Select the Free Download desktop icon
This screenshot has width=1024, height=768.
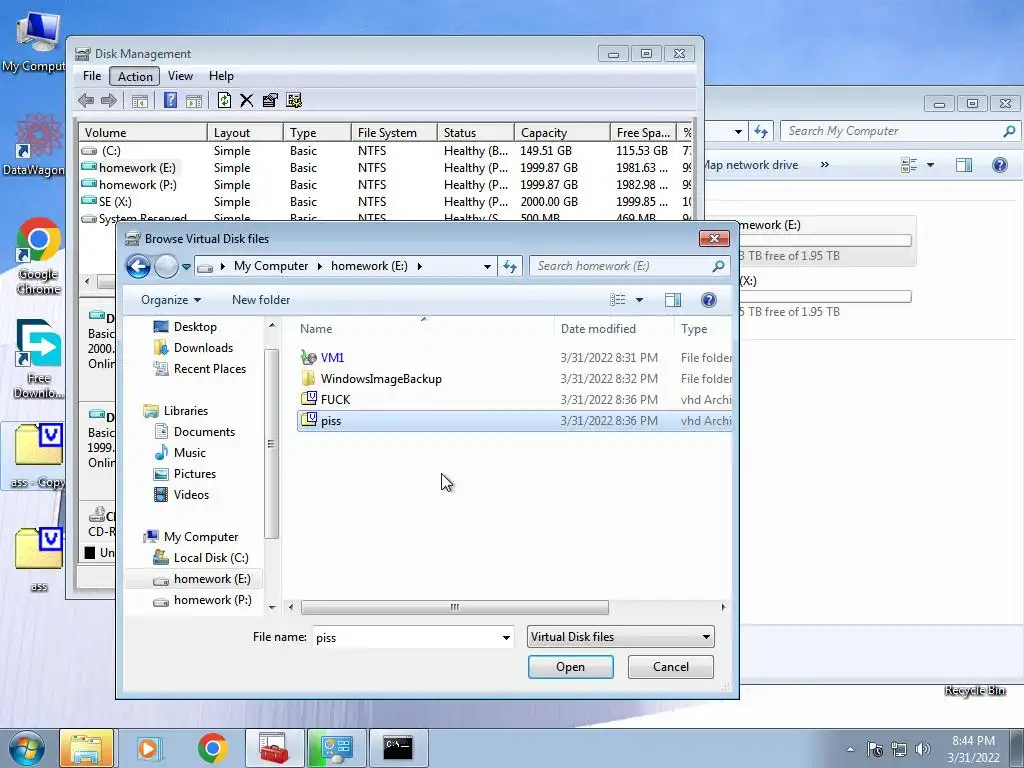[x=38, y=359]
